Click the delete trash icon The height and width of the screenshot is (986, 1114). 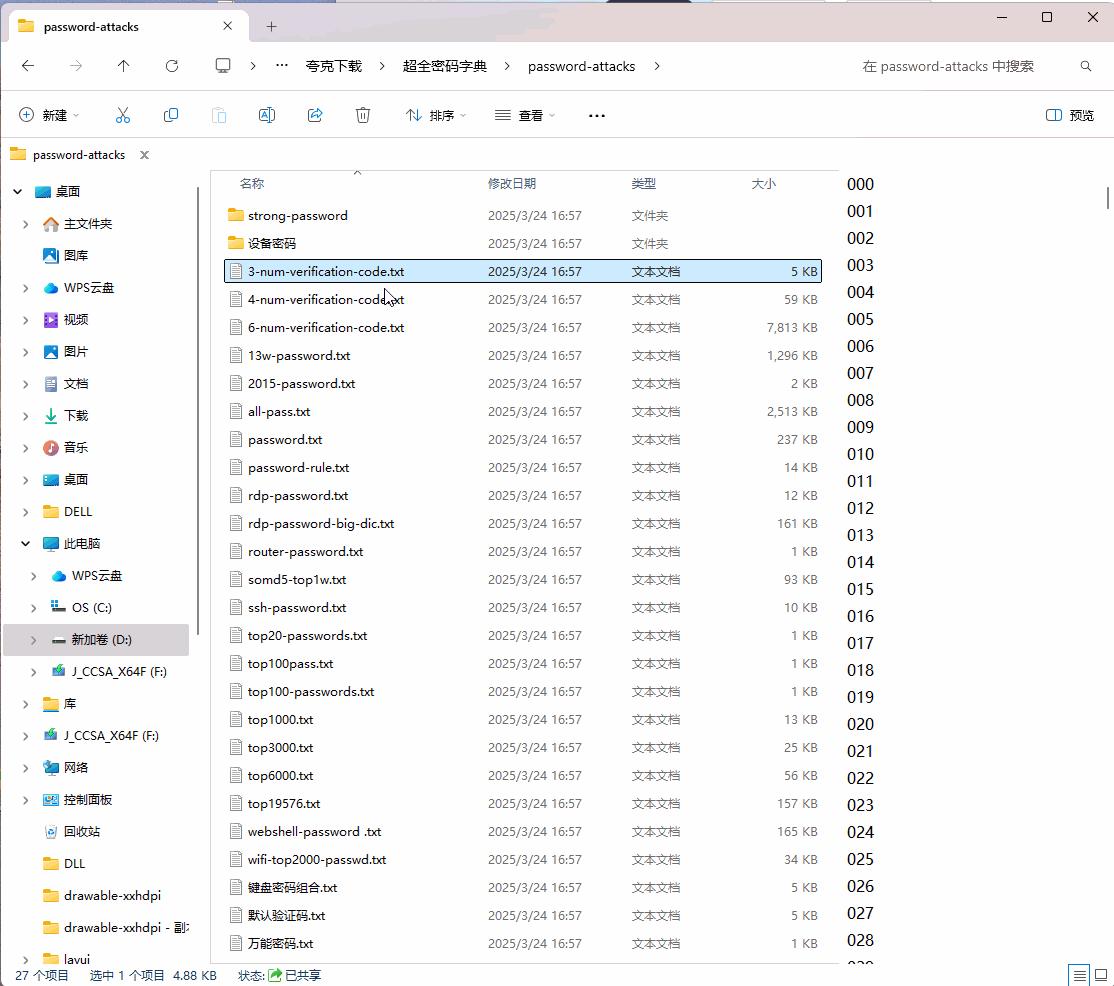363,115
